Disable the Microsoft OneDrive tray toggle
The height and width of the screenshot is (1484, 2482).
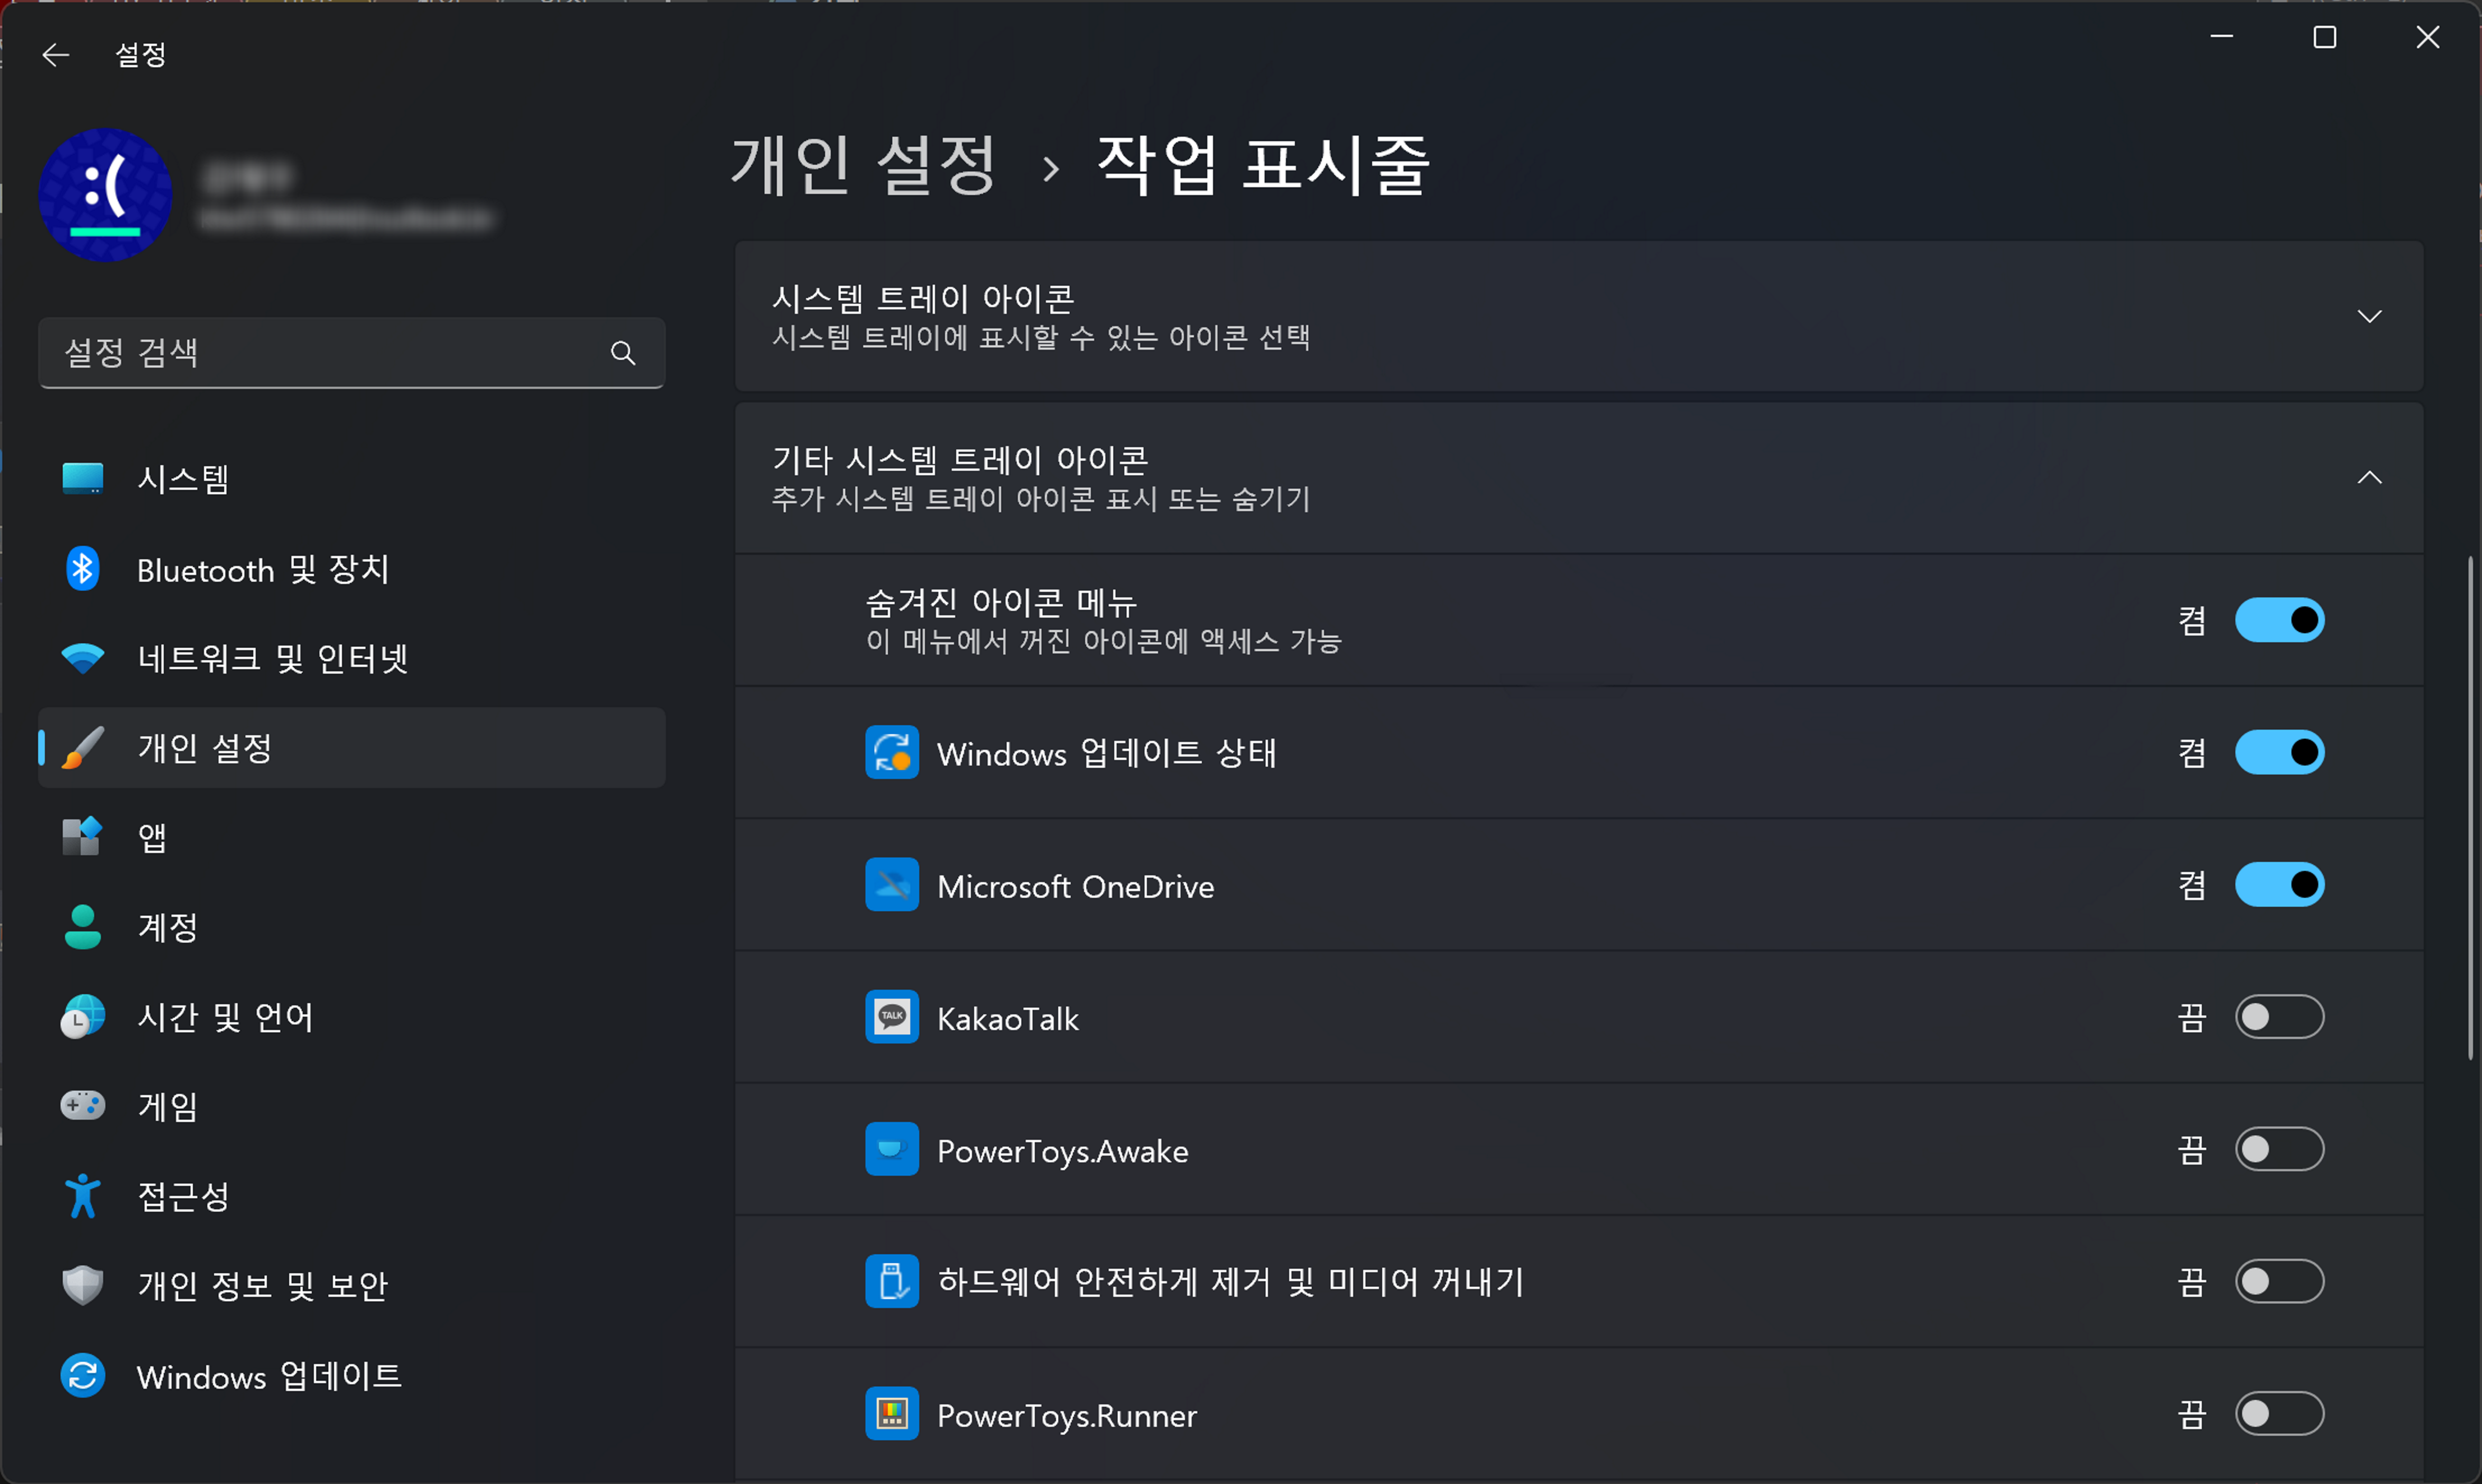click(2279, 885)
